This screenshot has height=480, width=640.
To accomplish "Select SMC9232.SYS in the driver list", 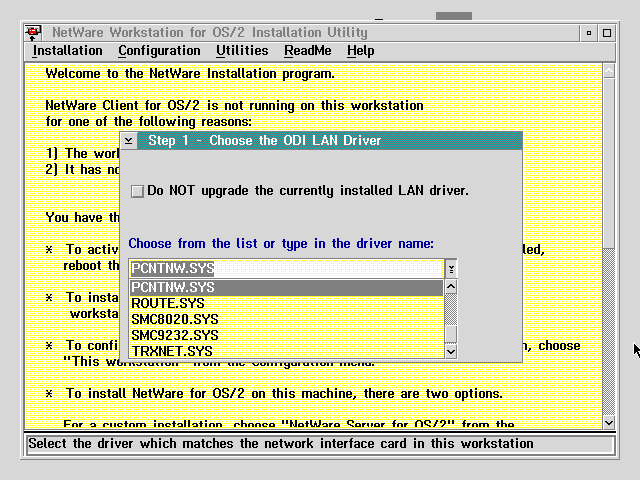I will 287,335.
